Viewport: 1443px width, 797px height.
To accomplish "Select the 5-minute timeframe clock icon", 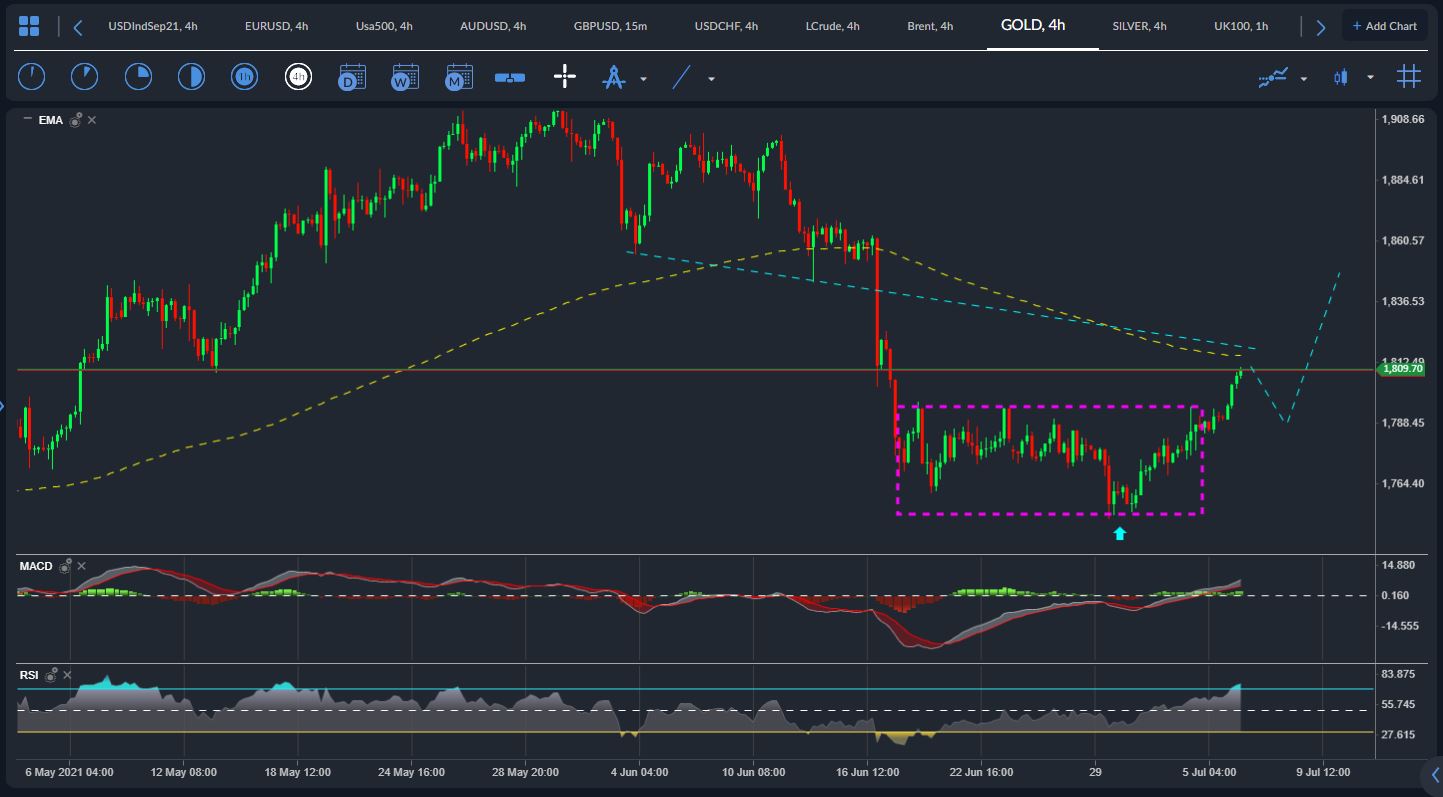I will (x=84, y=77).
